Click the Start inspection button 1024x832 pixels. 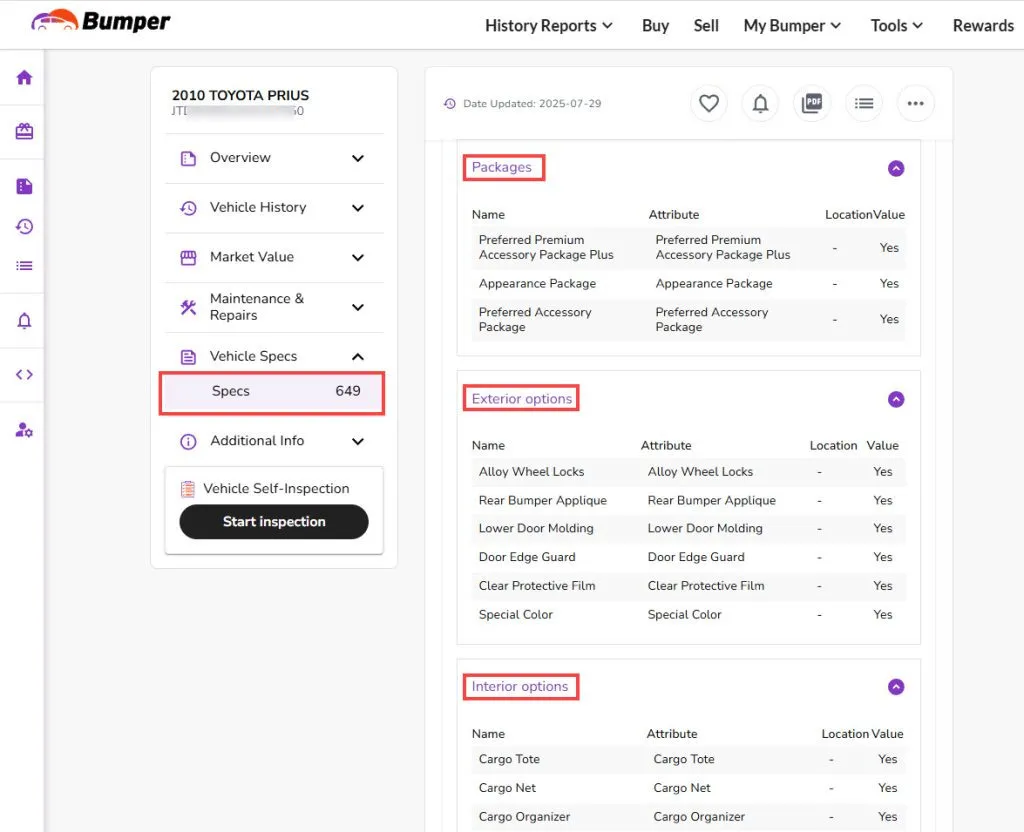[x=274, y=522]
